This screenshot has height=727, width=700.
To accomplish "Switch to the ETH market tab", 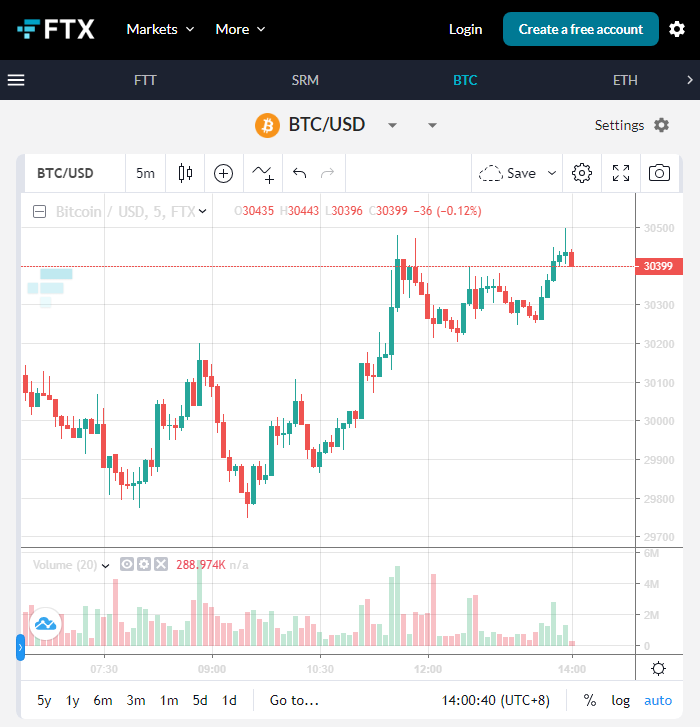I will coord(625,80).
